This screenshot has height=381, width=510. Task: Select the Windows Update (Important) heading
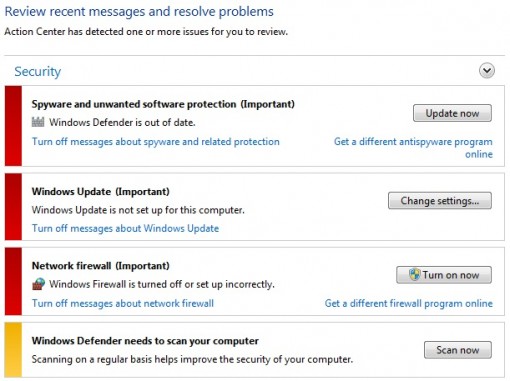[101, 192]
